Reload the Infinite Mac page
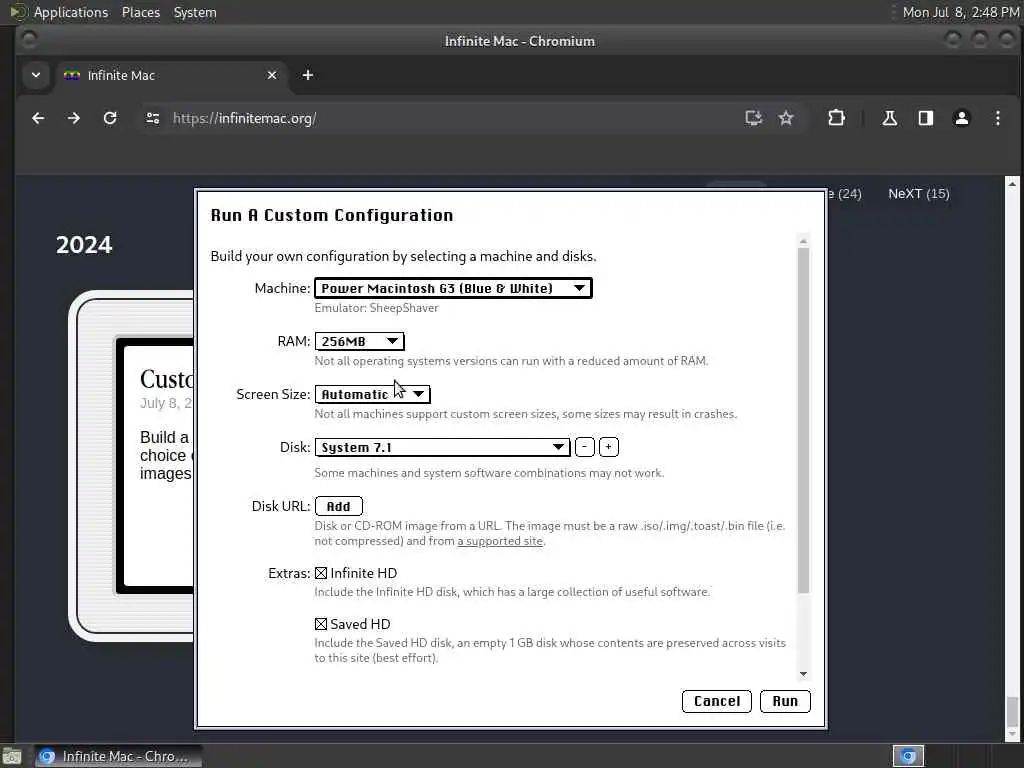 point(110,118)
